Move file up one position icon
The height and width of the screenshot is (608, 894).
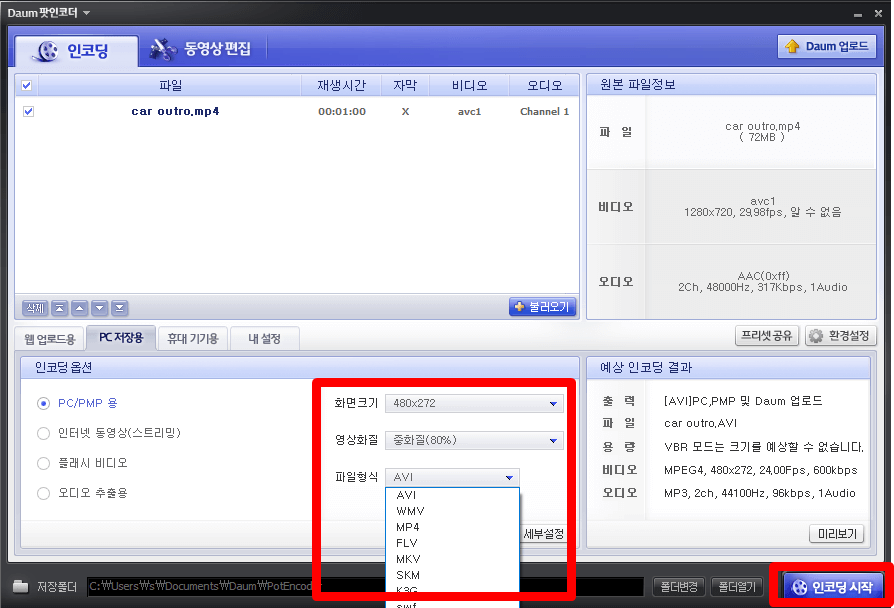(80, 308)
